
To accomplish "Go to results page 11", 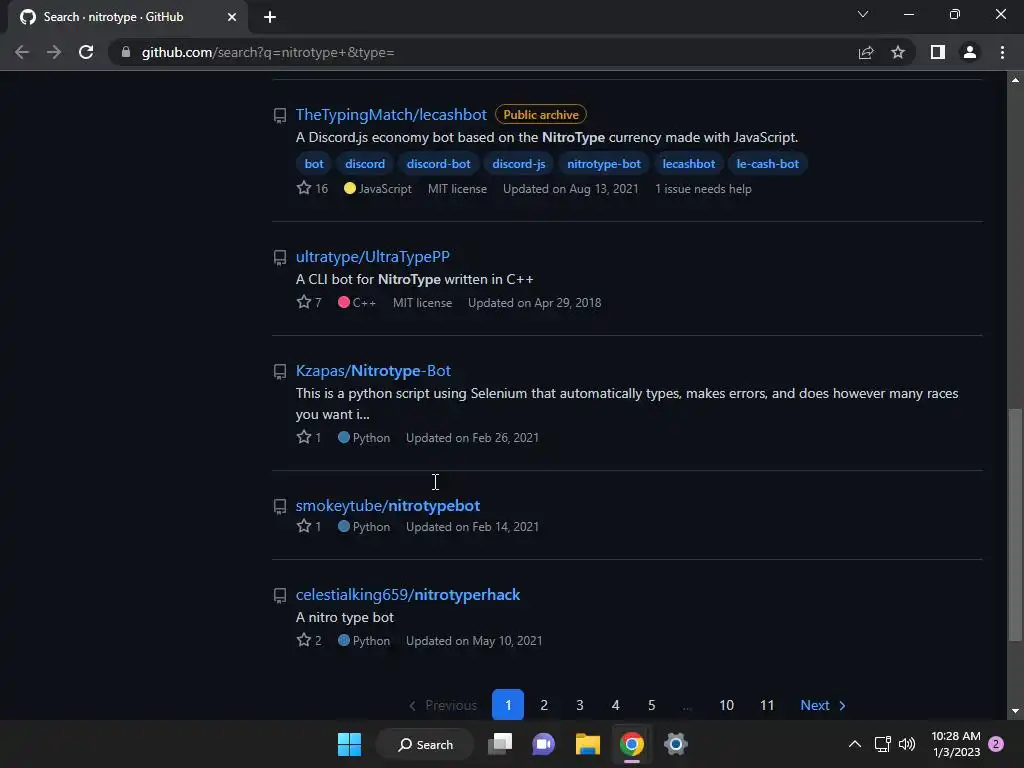I will coord(767,705).
